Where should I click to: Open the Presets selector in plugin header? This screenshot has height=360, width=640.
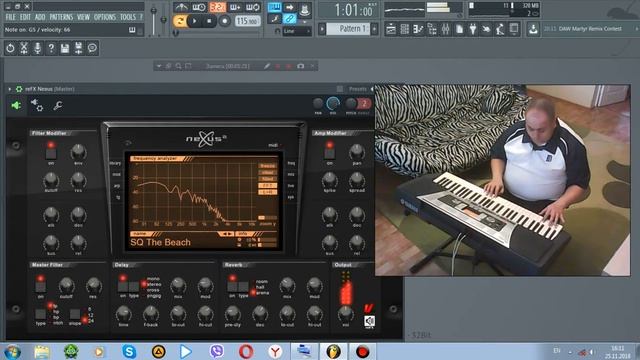tap(358, 89)
